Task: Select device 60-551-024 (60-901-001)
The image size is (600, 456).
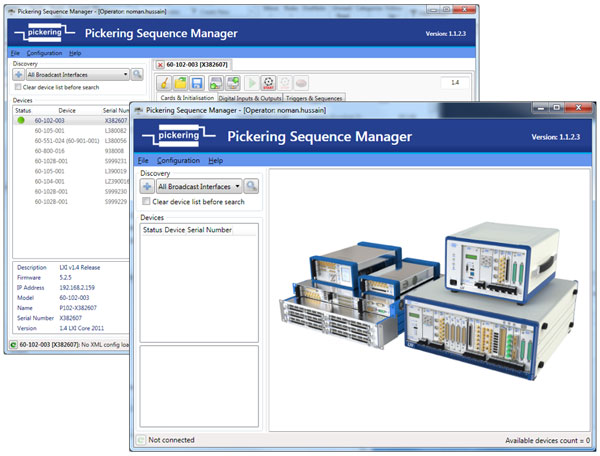Action: [x=71, y=141]
